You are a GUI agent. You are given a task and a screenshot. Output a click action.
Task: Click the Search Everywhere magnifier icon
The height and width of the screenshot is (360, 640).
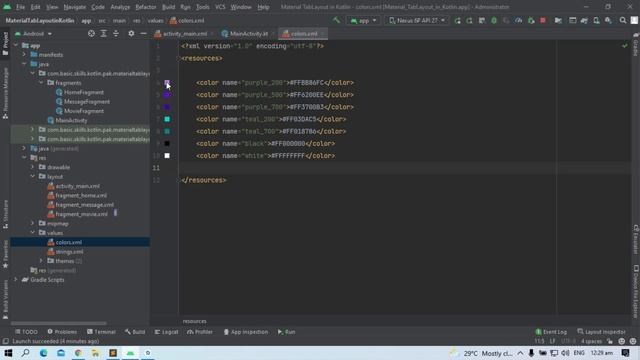pyautogui.click(x=622, y=20)
